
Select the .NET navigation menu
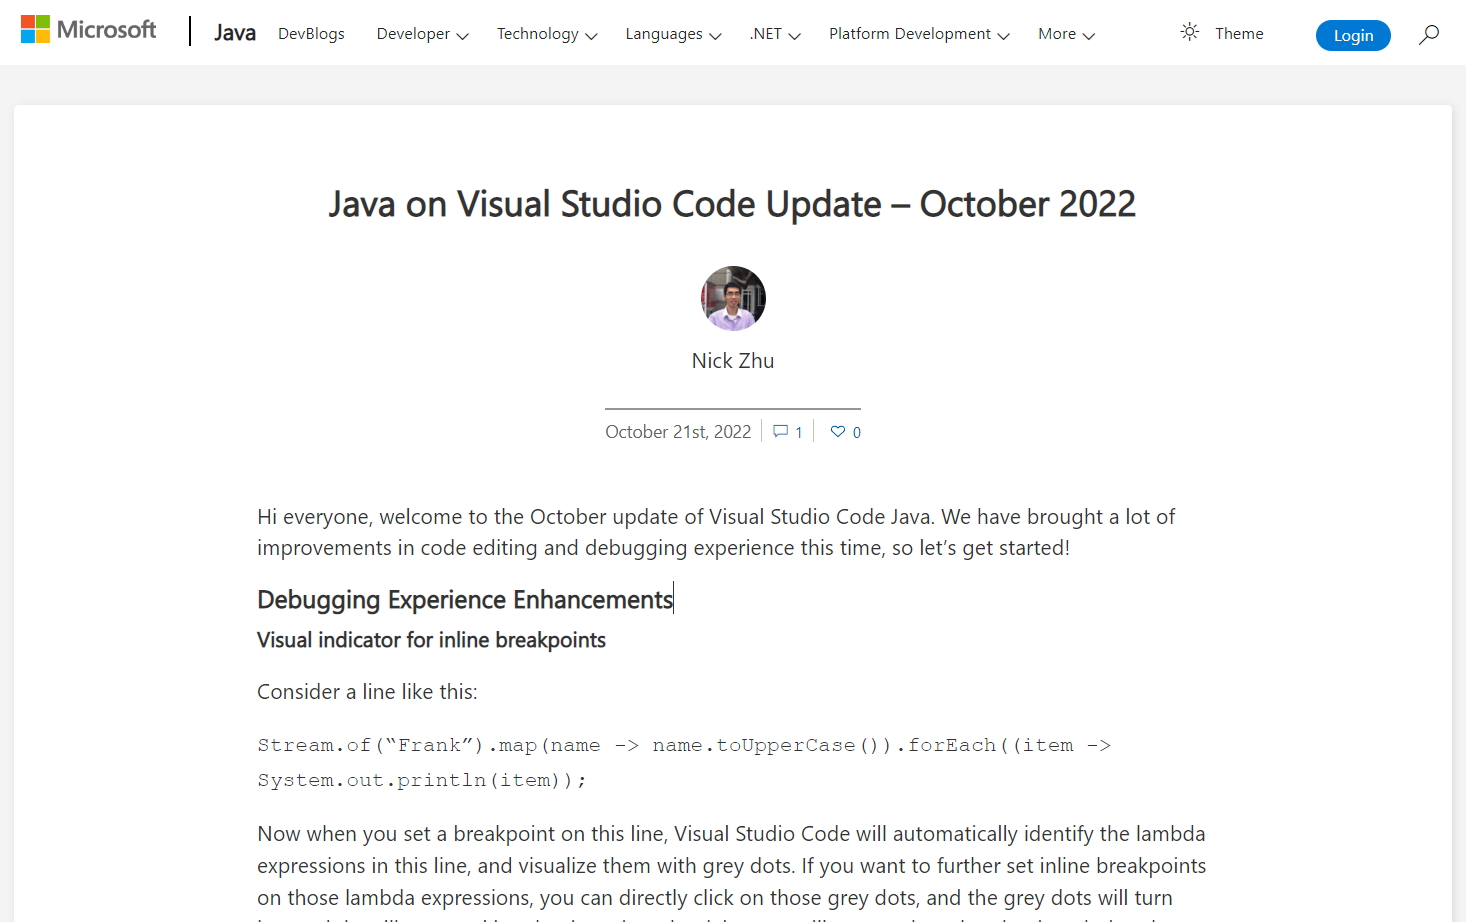click(774, 33)
